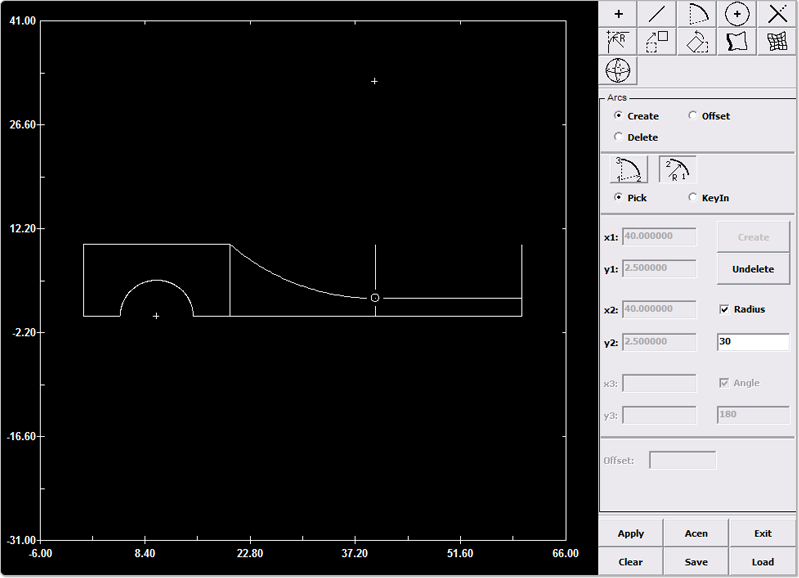This screenshot has height=578, width=799.
Task: Select the line drawing tool
Action: point(657,14)
